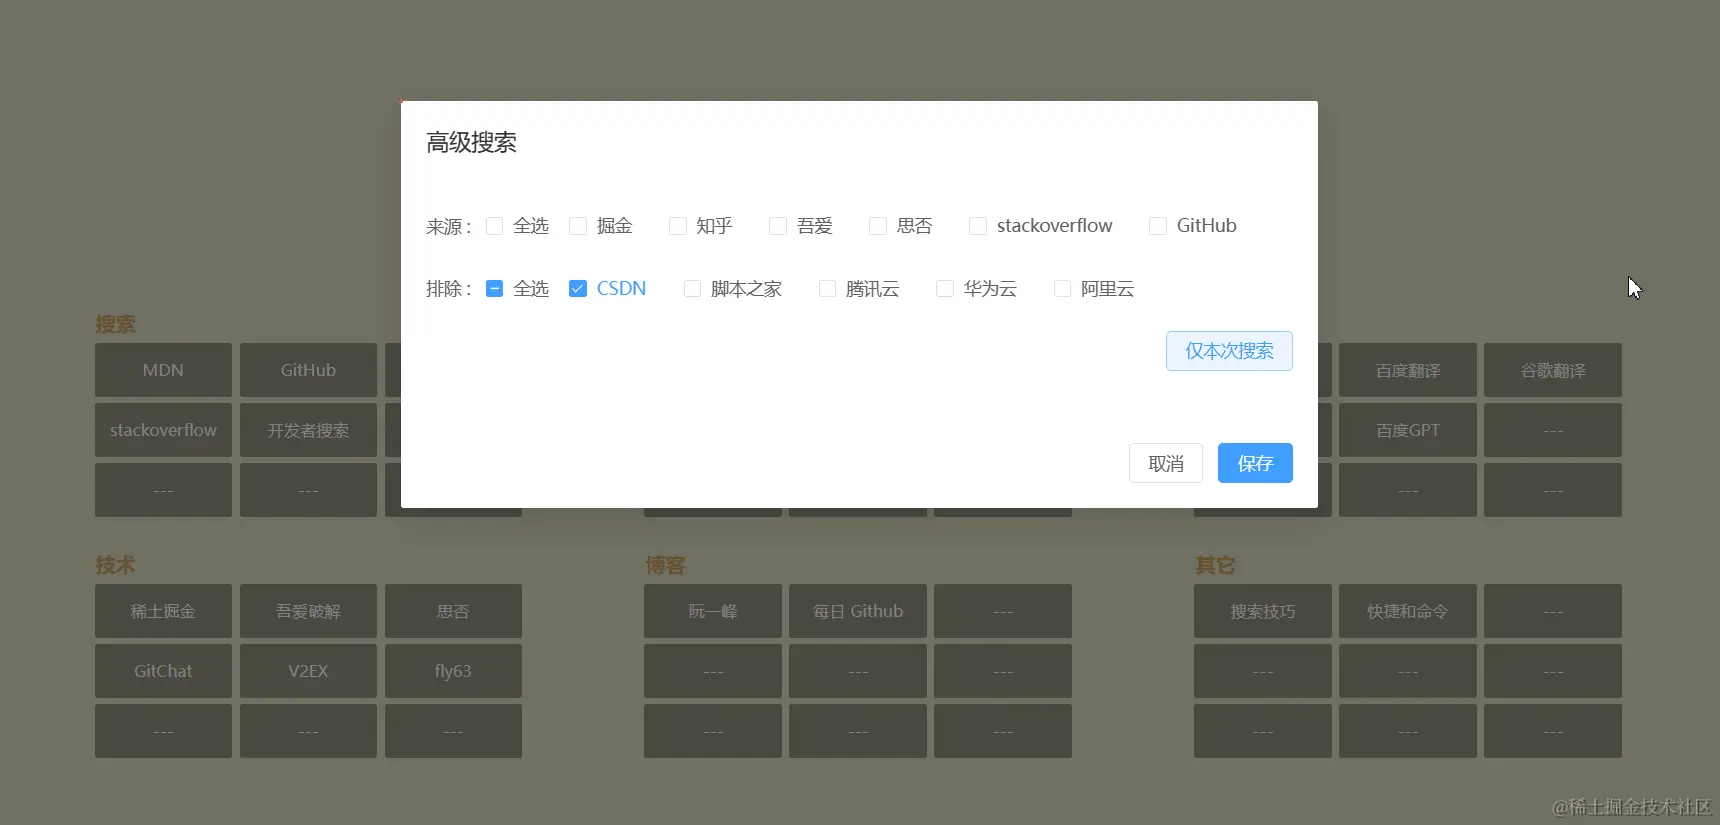
Task: Toggle 全选 in the 排除 row
Action: 494,289
